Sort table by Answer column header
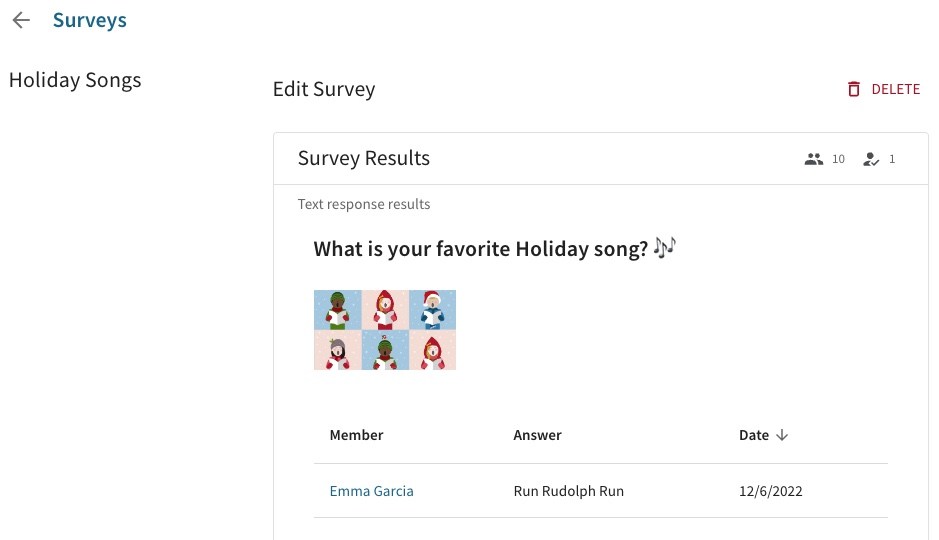The image size is (939, 540). click(x=537, y=435)
